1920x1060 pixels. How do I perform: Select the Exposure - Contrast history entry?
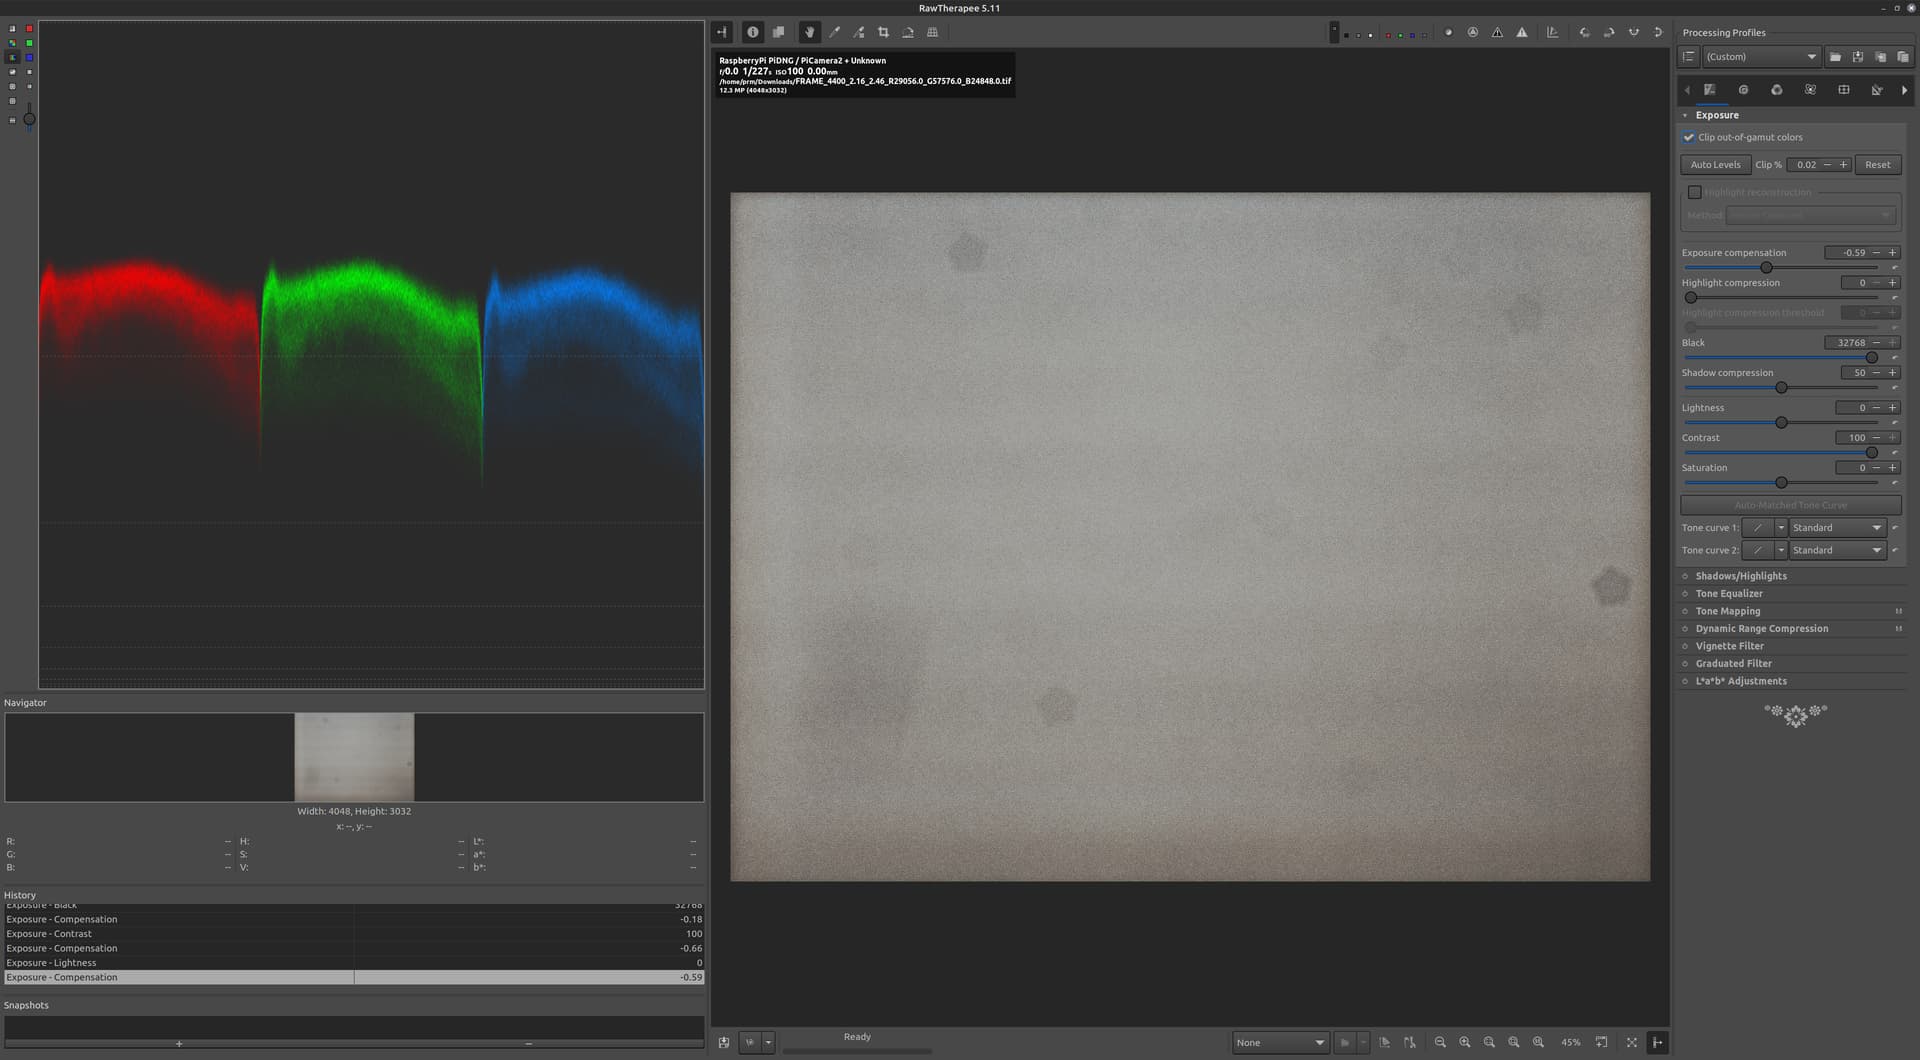point(354,934)
